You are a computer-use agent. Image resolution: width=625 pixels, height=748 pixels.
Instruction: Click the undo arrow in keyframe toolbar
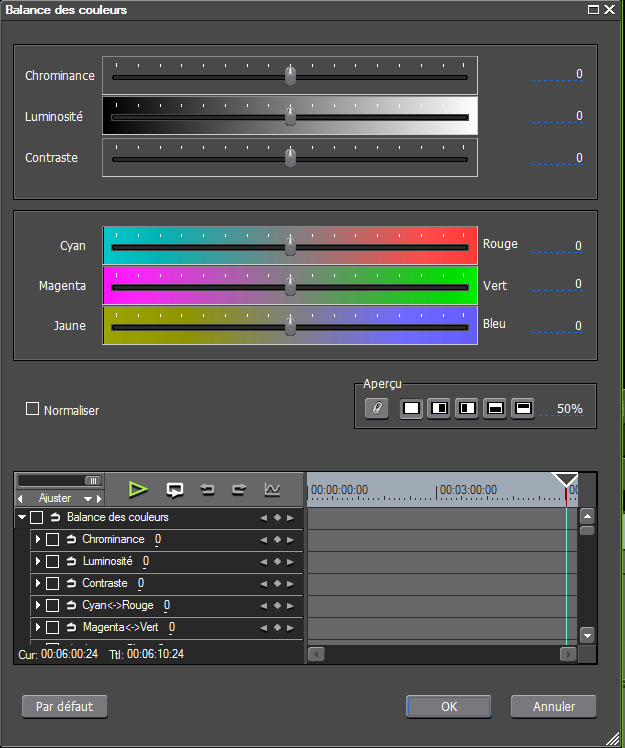(x=207, y=489)
